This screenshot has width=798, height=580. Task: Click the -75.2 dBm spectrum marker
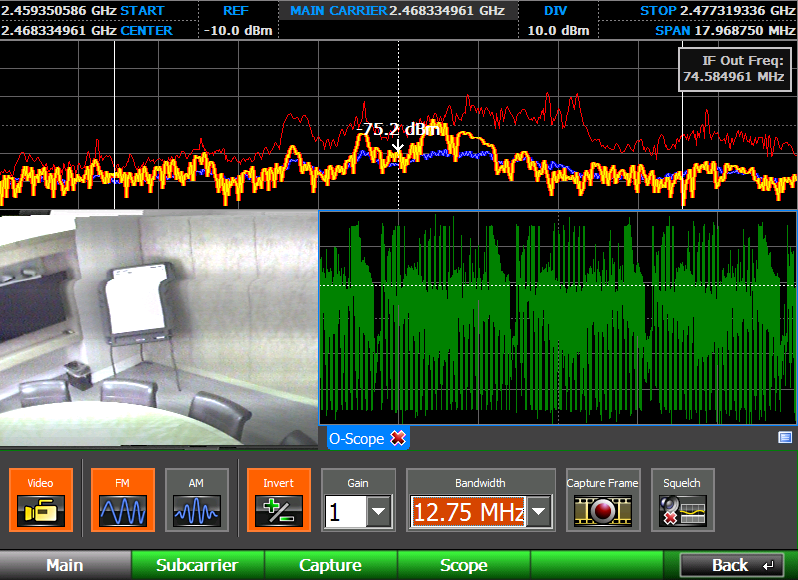[x=398, y=130]
